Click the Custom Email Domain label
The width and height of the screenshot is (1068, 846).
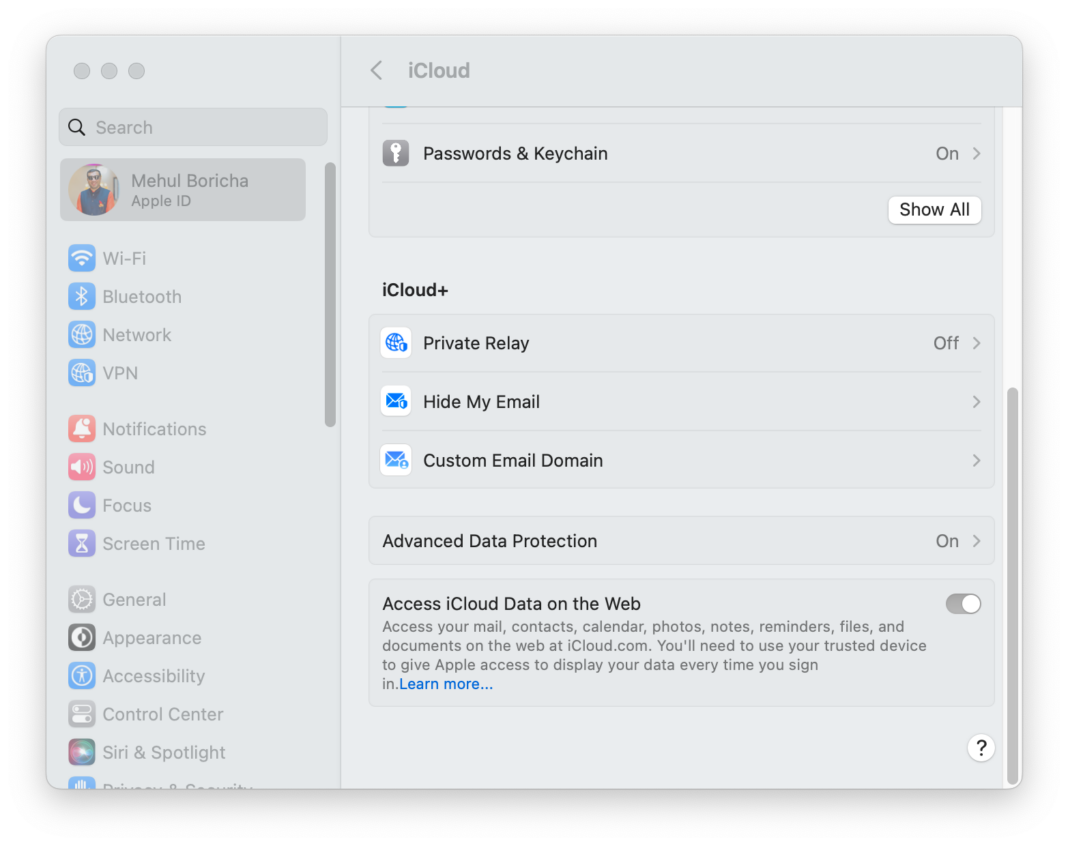513,460
